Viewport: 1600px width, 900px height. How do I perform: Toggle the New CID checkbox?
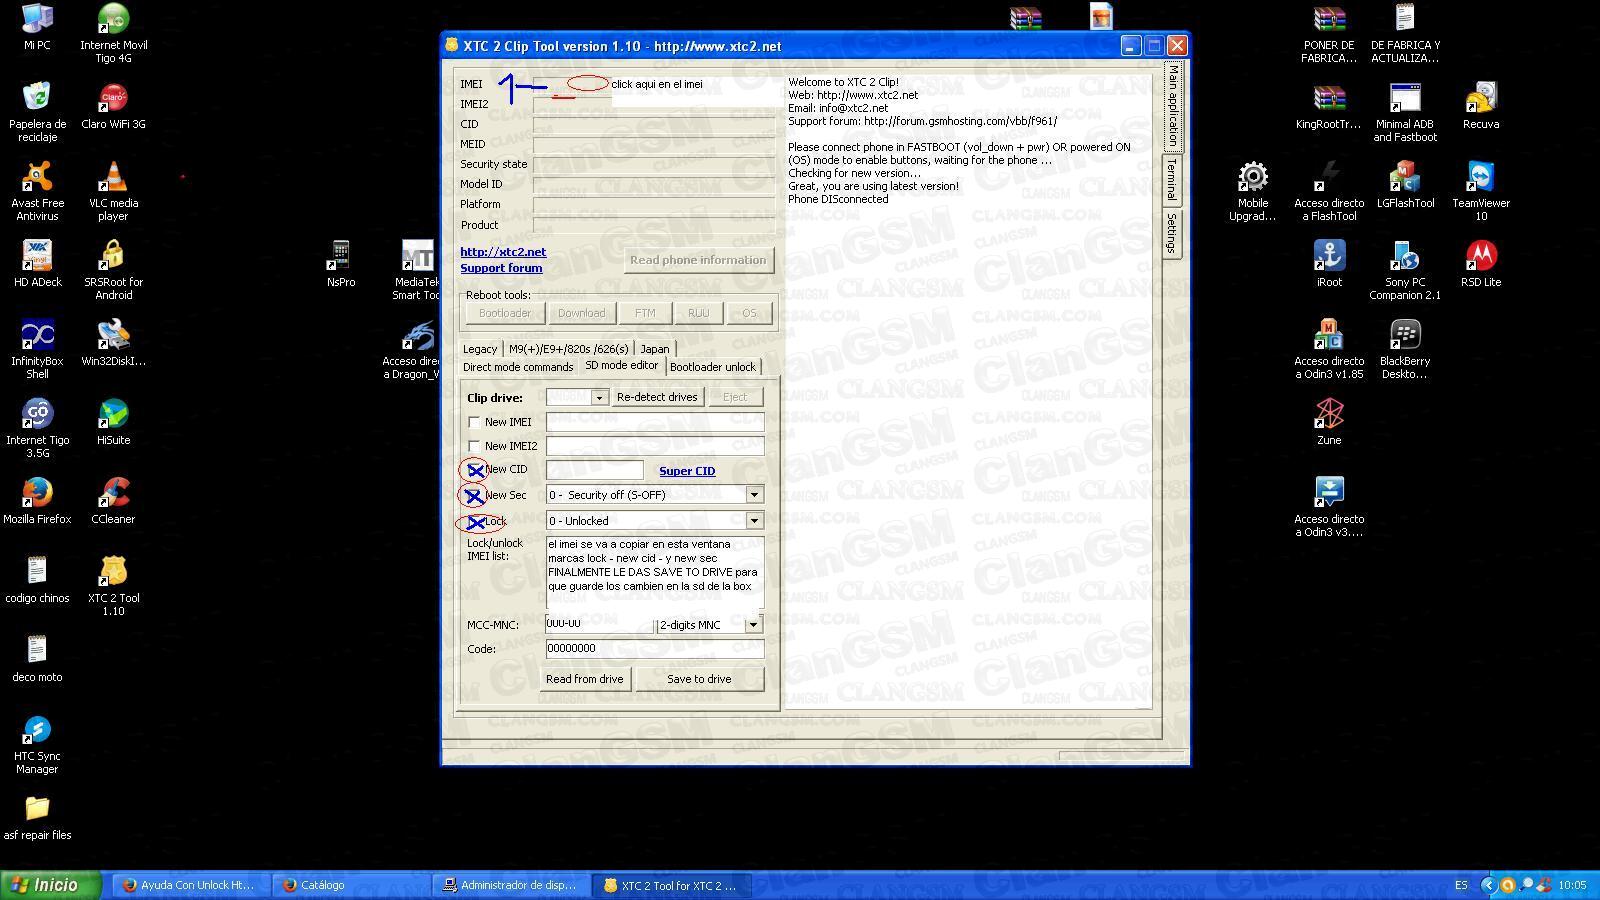pos(474,469)
